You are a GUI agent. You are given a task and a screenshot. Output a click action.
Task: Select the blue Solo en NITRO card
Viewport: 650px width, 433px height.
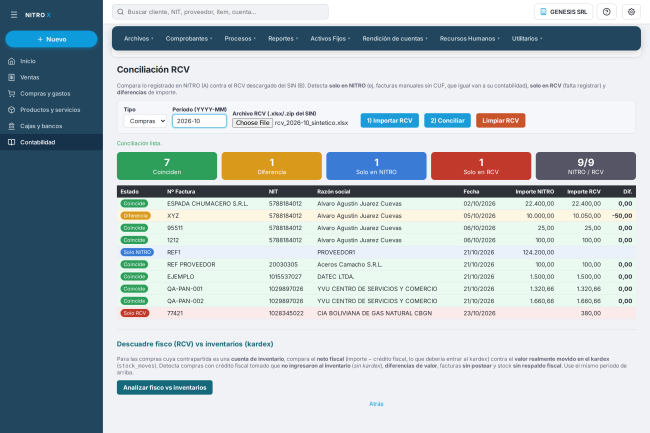[376, 166]
